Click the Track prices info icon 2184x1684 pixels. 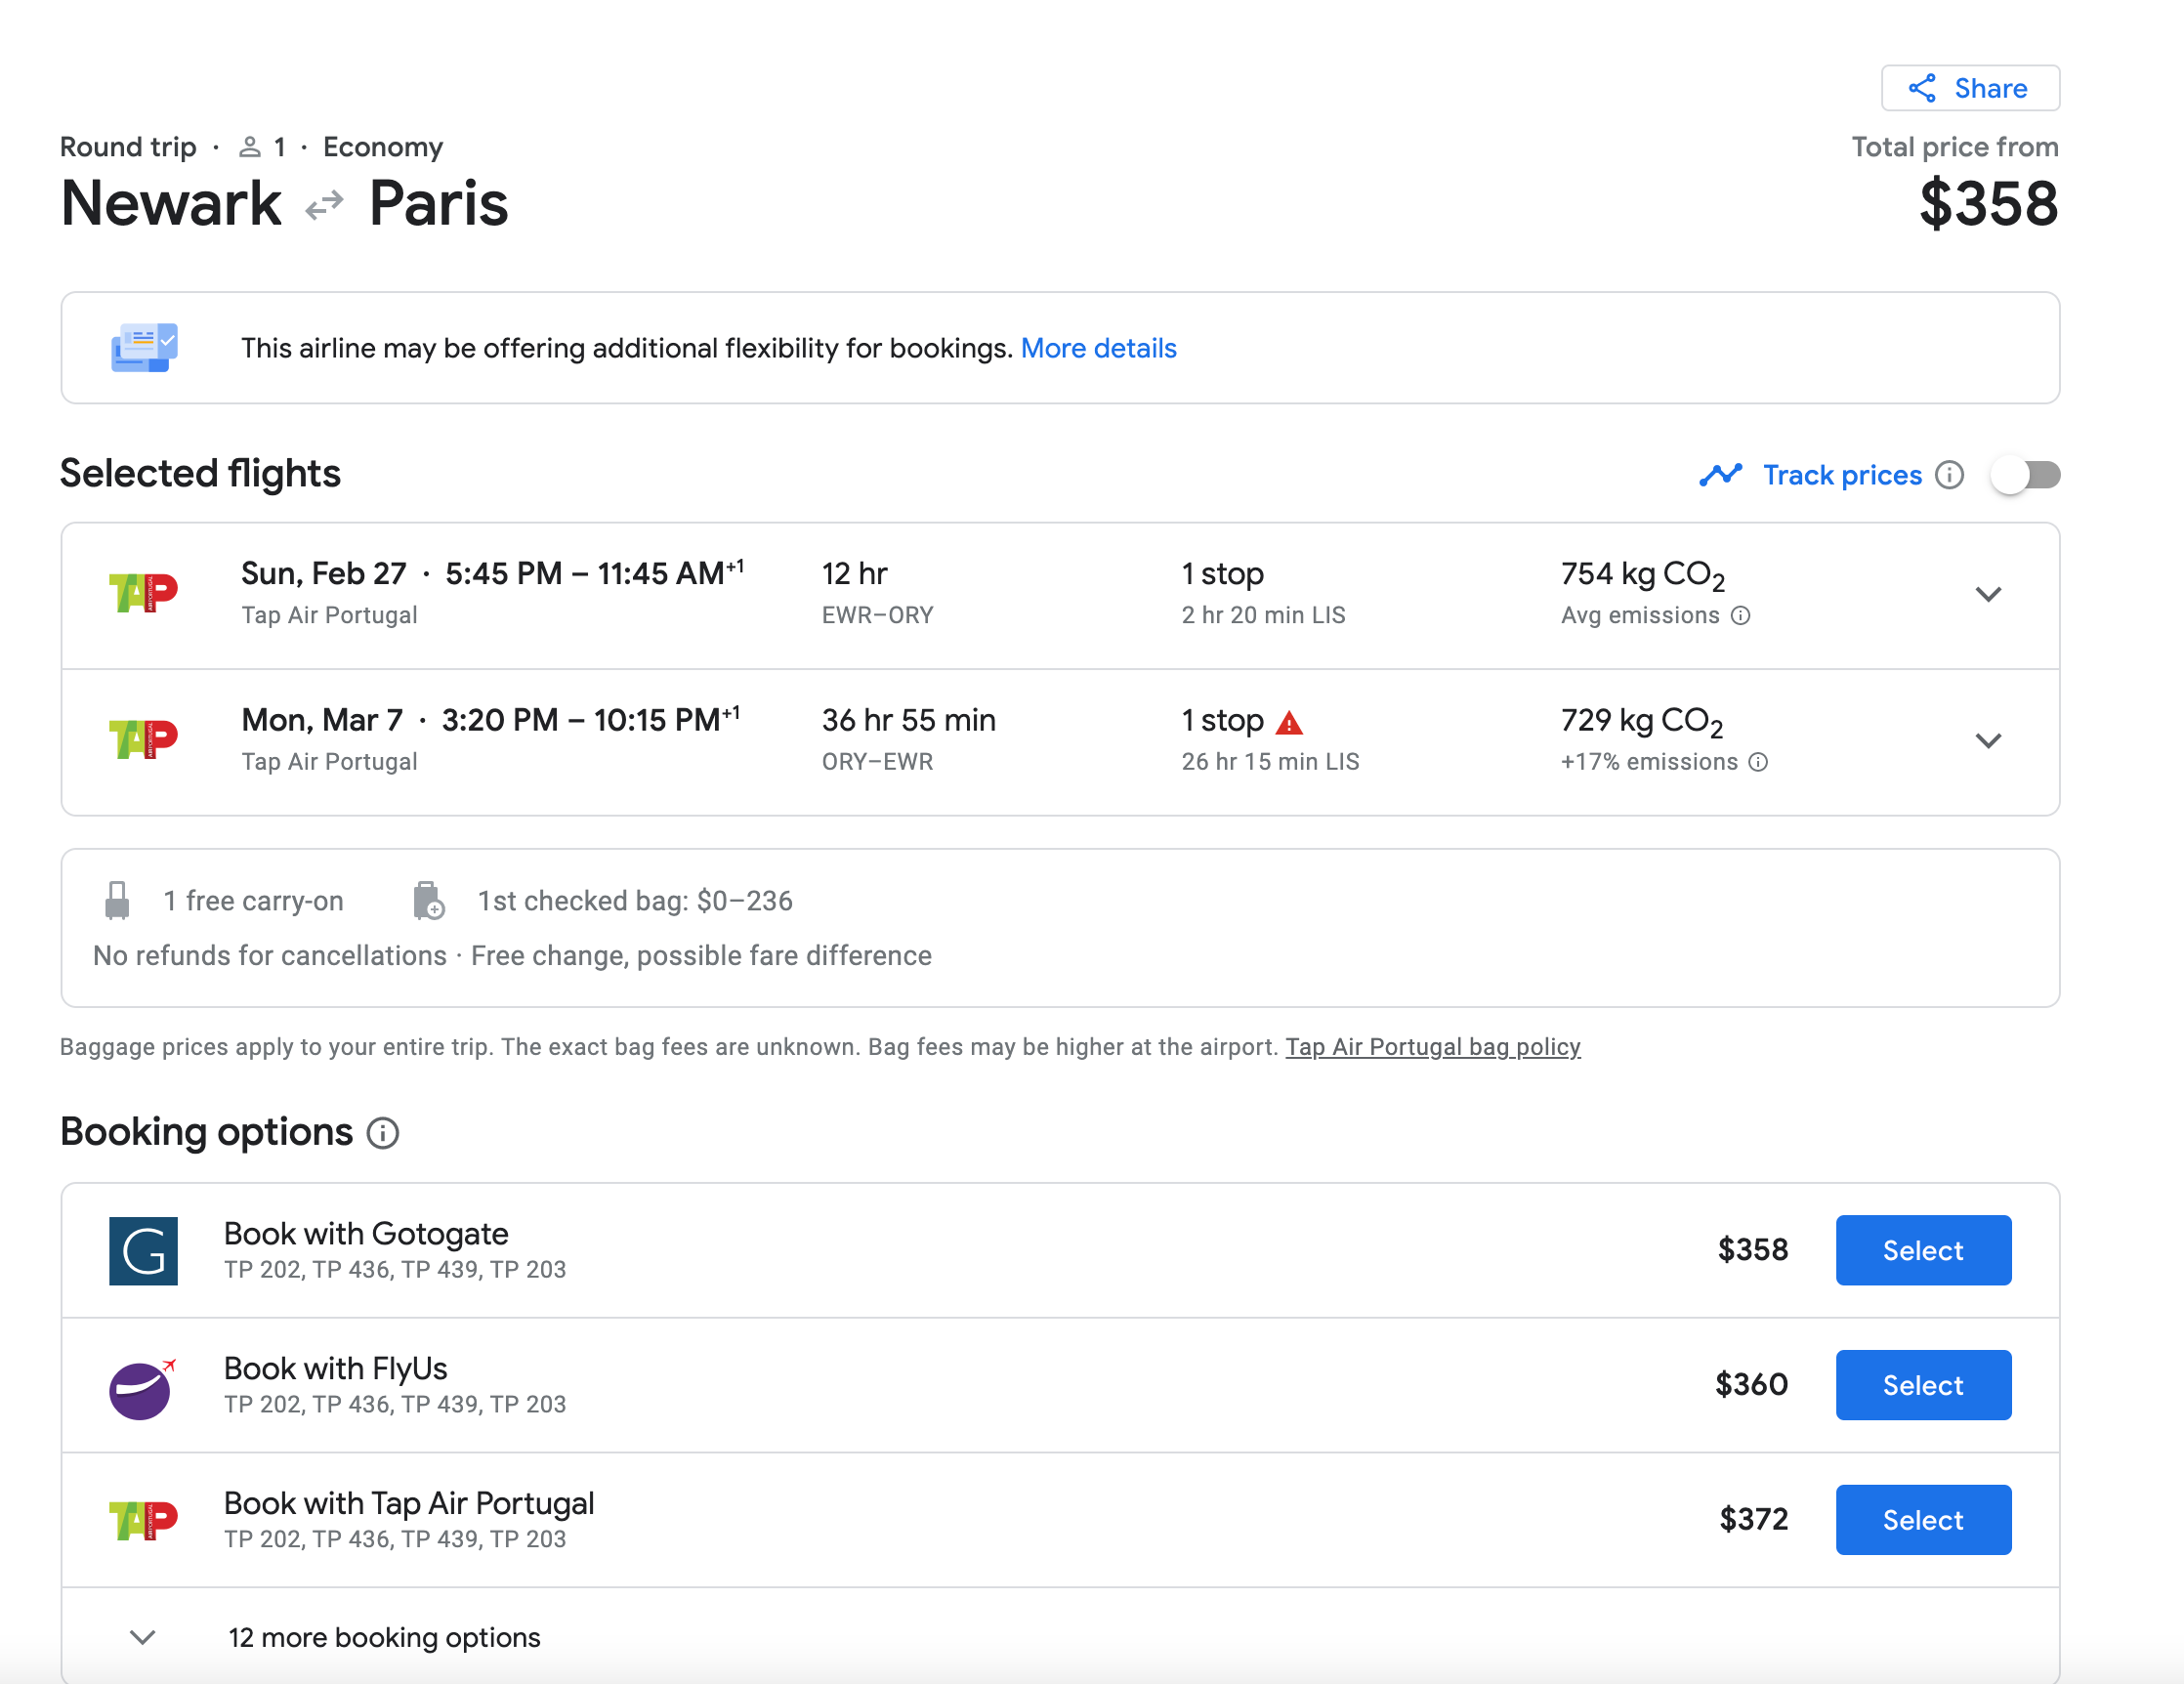point(1948,475)
